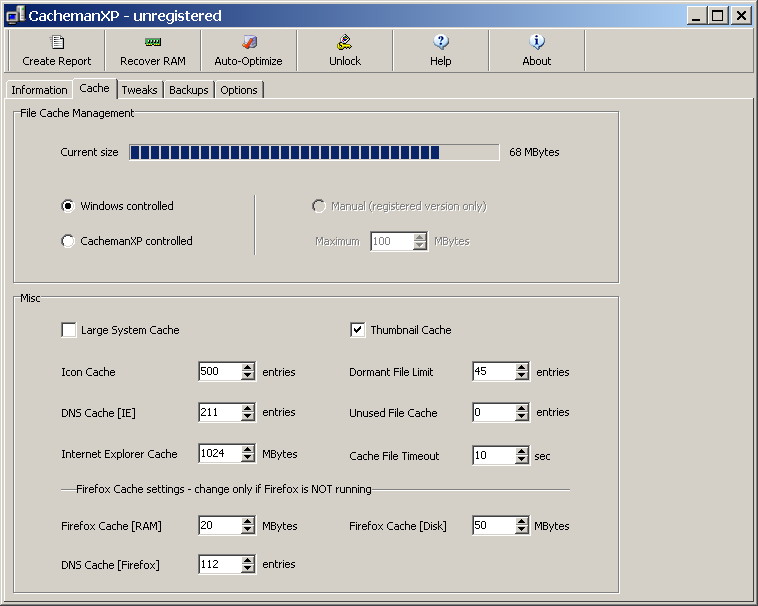Switch to the Tweaks tab
This screenshot has height=606, width=758.
point(139,90)
